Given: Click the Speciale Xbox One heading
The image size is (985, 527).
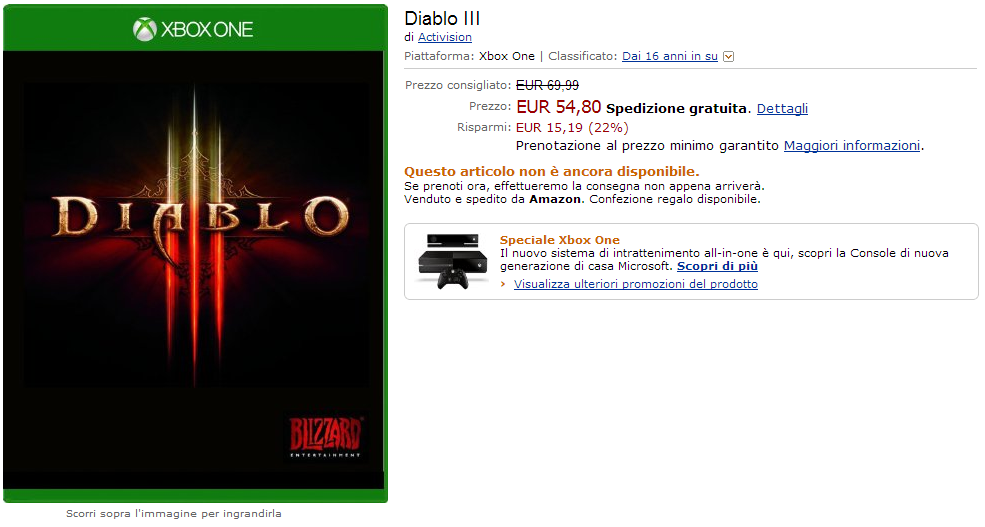Looking at the screenshot, I should (560, 240).
